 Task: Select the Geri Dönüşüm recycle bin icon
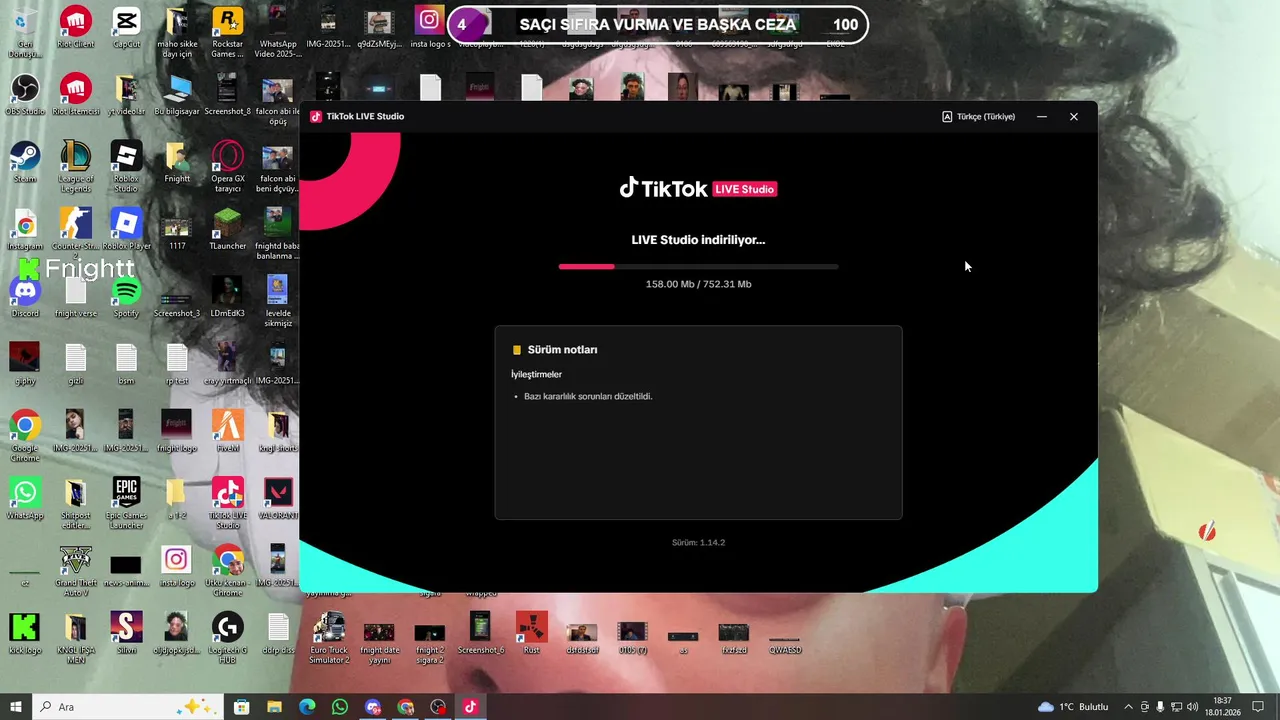click(x=25, y=32)
